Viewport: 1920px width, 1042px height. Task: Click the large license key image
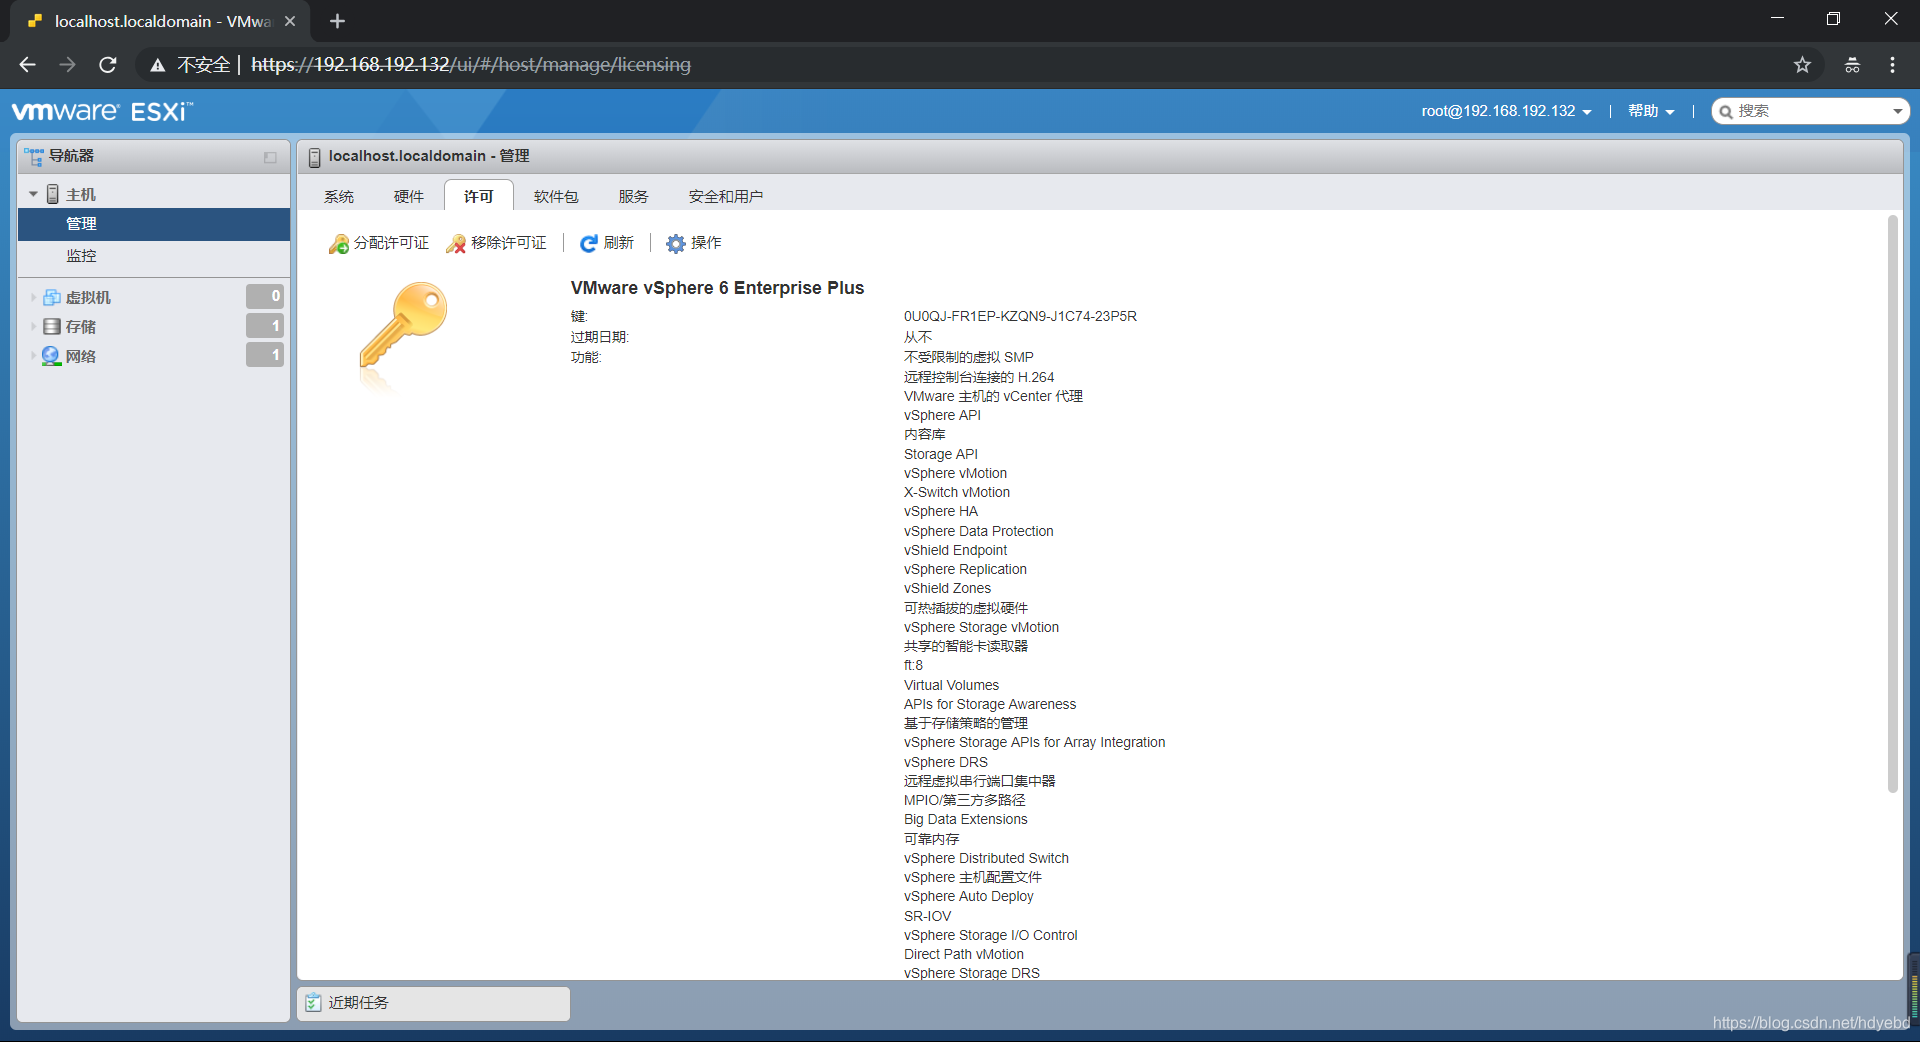click(403, 326)
